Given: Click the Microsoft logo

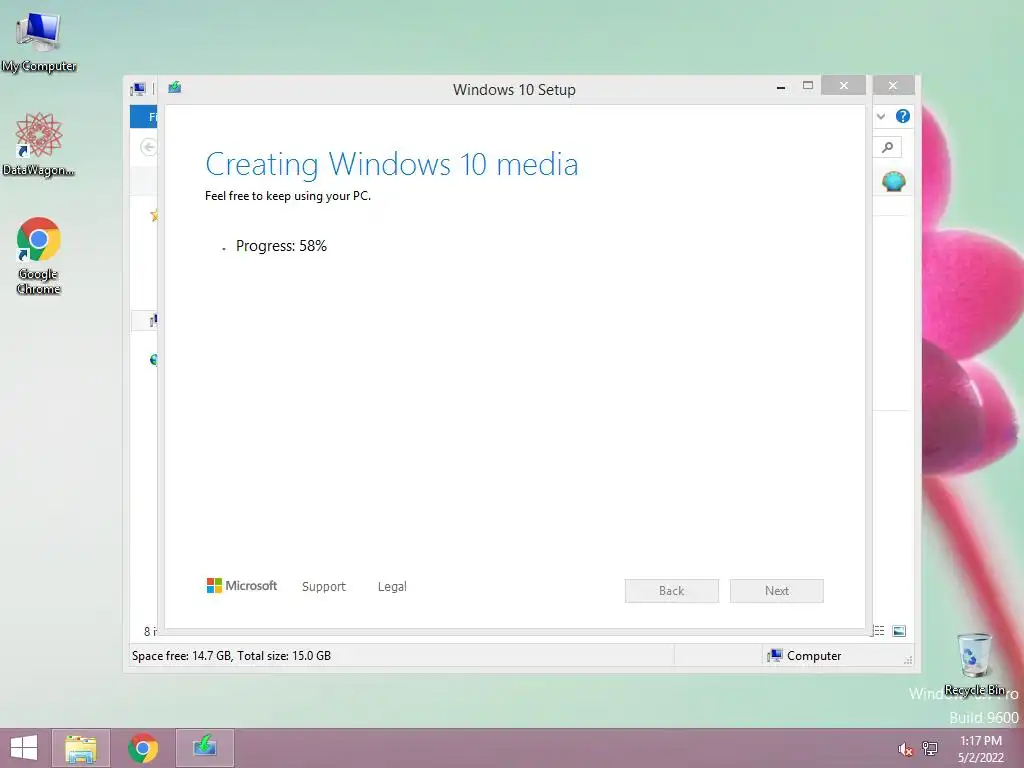Looking at the screenshot, I should coord(242,586).
